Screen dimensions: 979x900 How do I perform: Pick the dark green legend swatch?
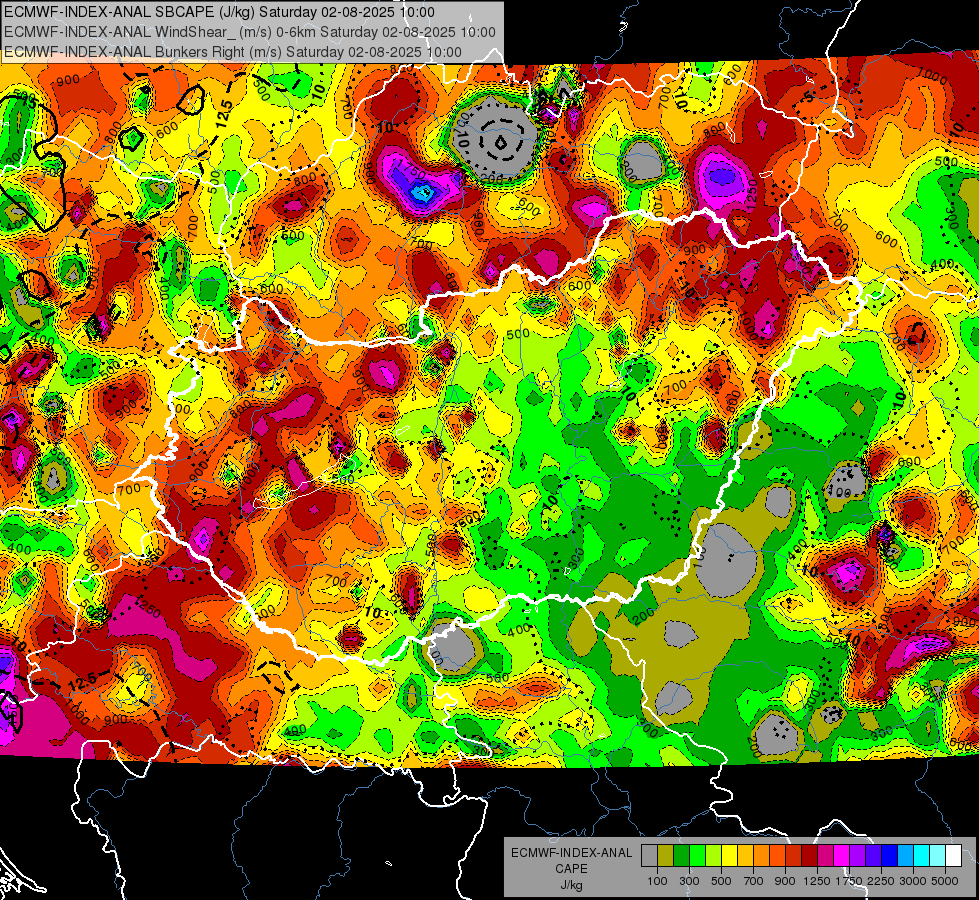click(x=681, y=856)
